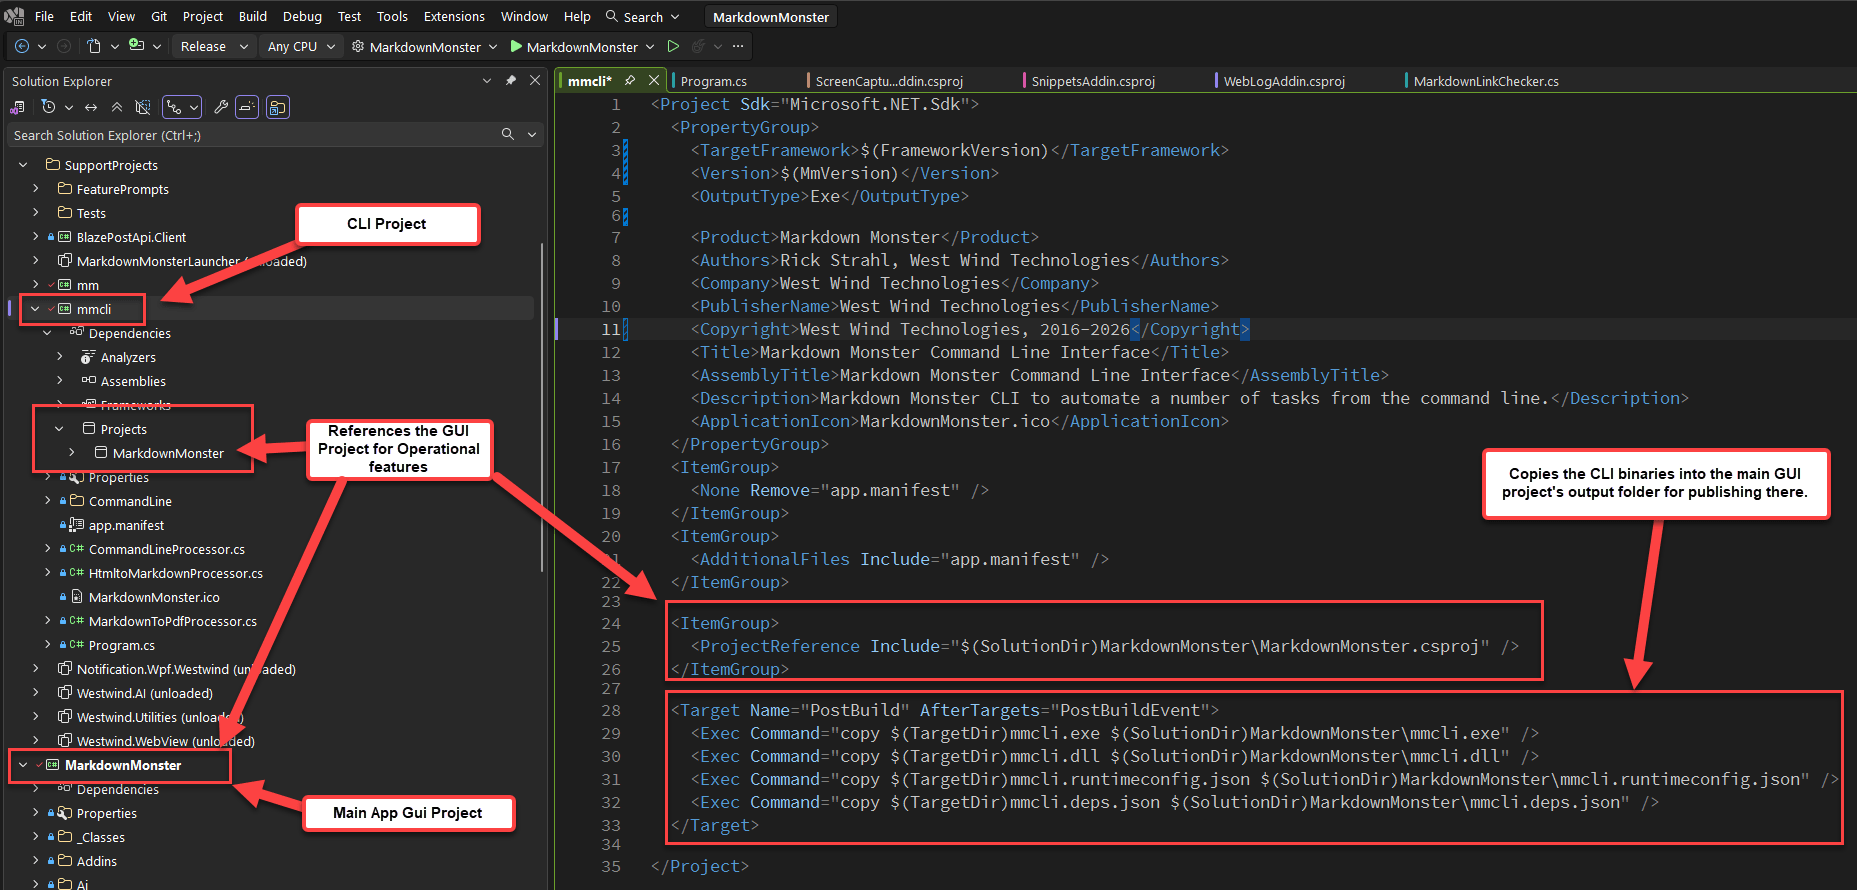Expand the FeaturePrompts folder
The width and height of the screenshot is (1857, 890).
pos(35,189)
